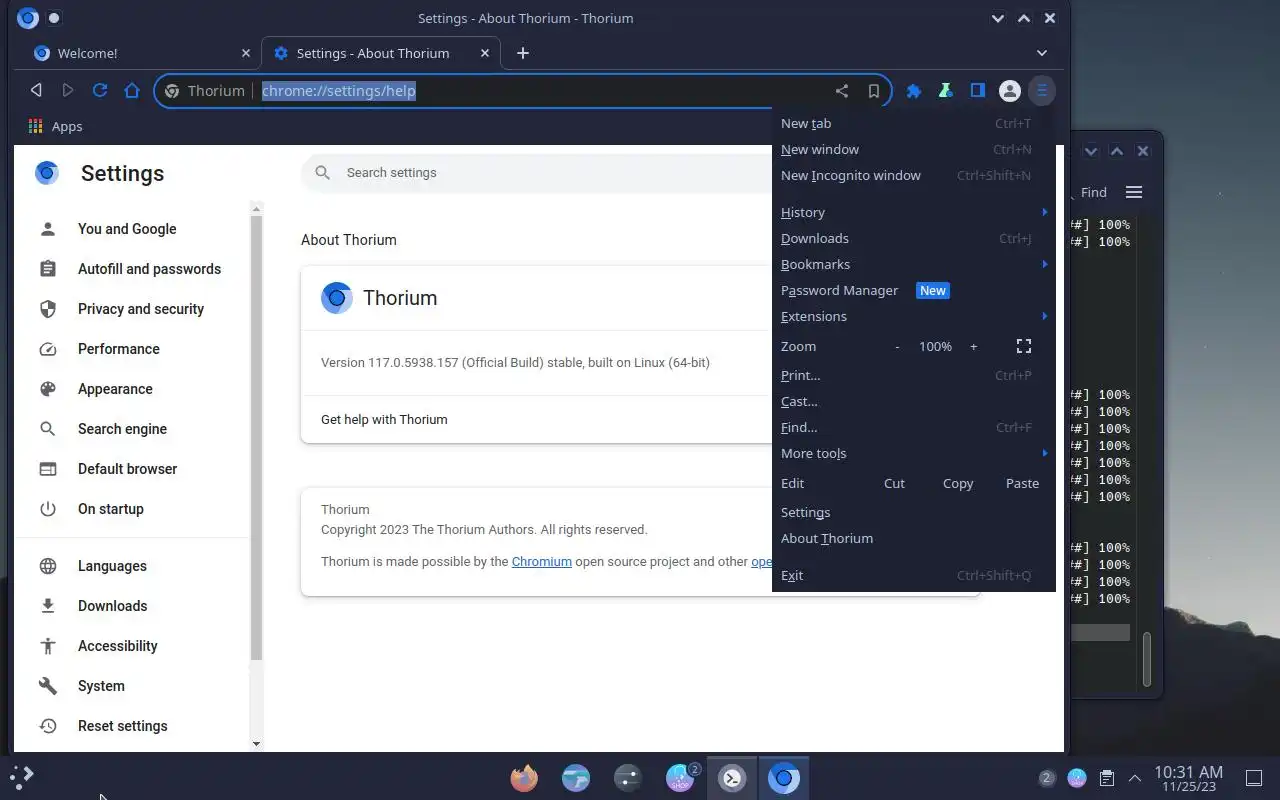Select New window menu item
The image size is (1280, 800).
(913, 149)
